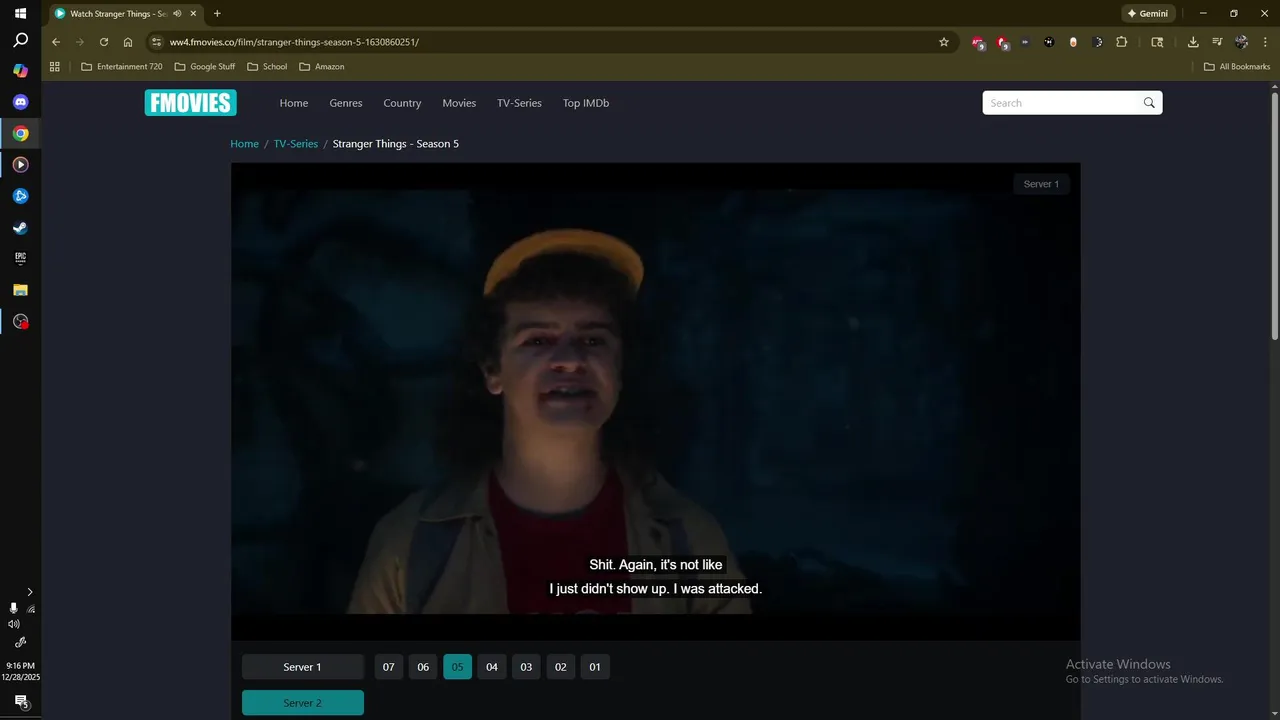Click the black round extension icon with white dots
Screen dimensions: 1280x720
tap(1048, 42)
